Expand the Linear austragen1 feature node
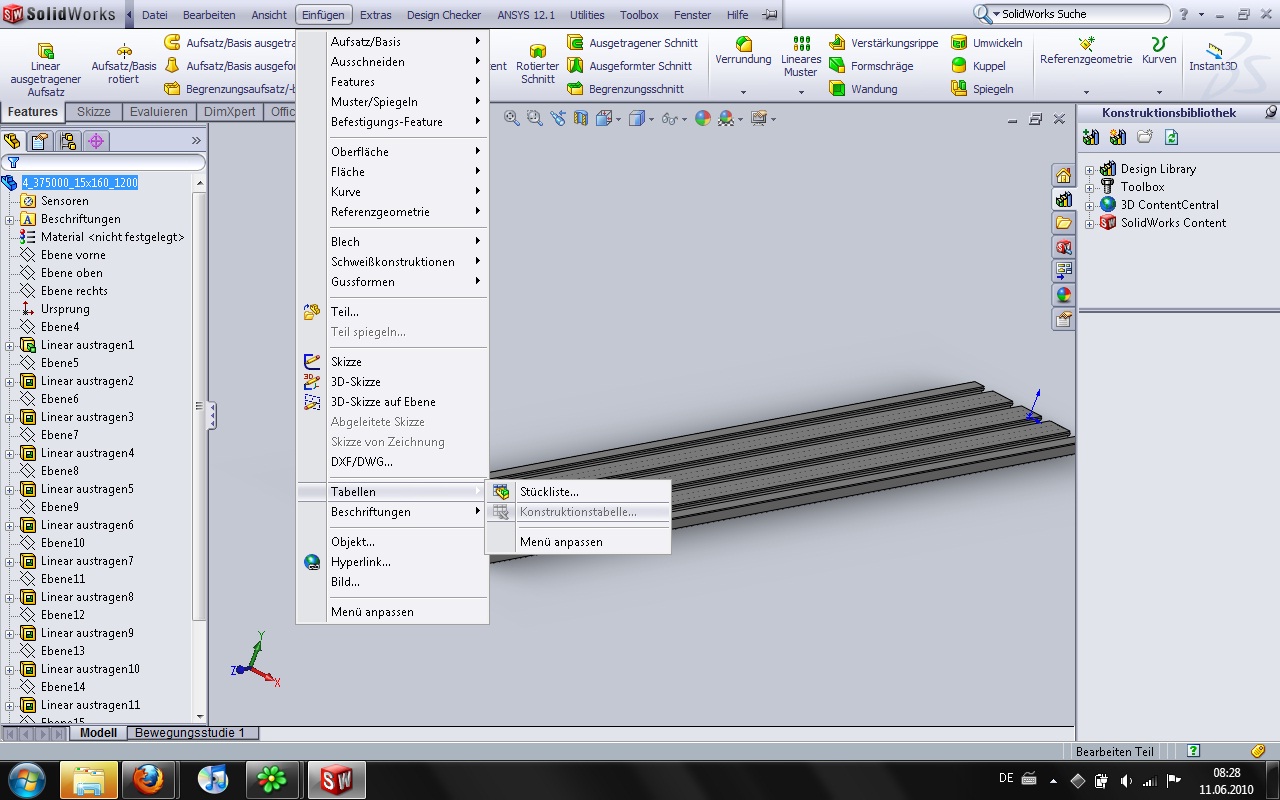This screenshot has width=1280, height=800. point(9,345)
